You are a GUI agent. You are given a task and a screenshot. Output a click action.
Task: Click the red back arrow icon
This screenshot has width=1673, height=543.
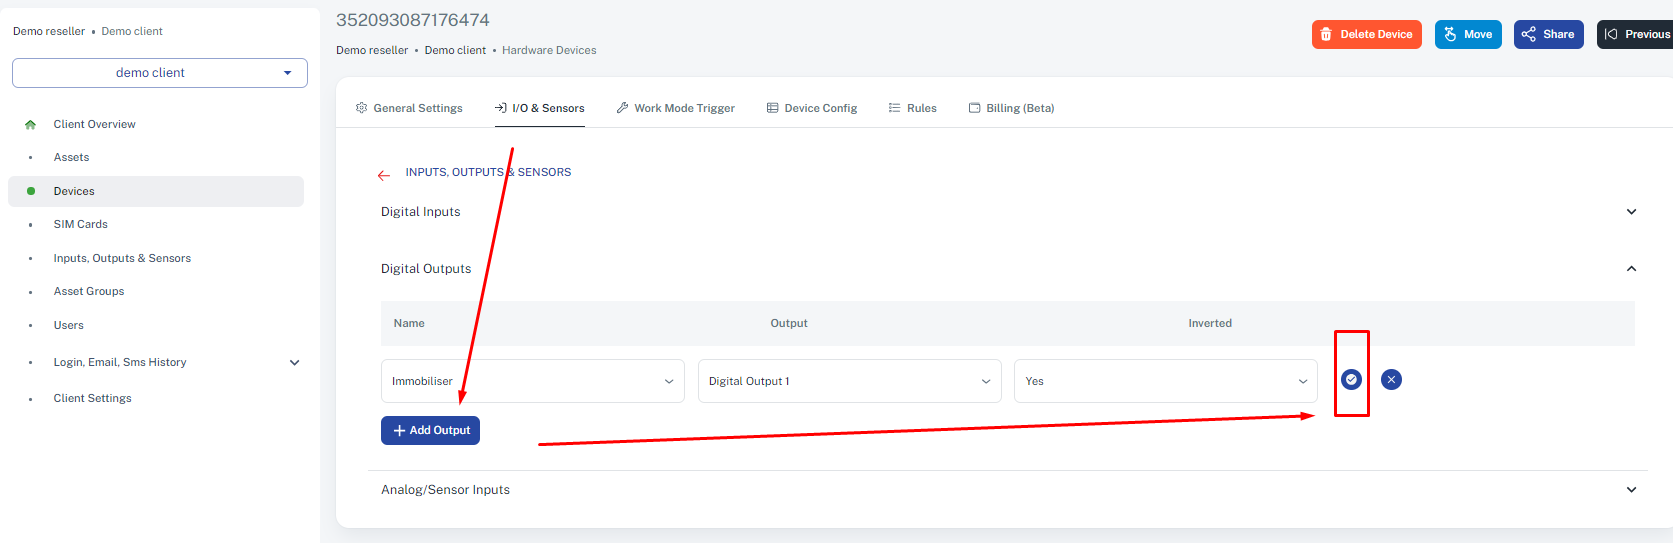pyautogui.click(x=384, y=175)
